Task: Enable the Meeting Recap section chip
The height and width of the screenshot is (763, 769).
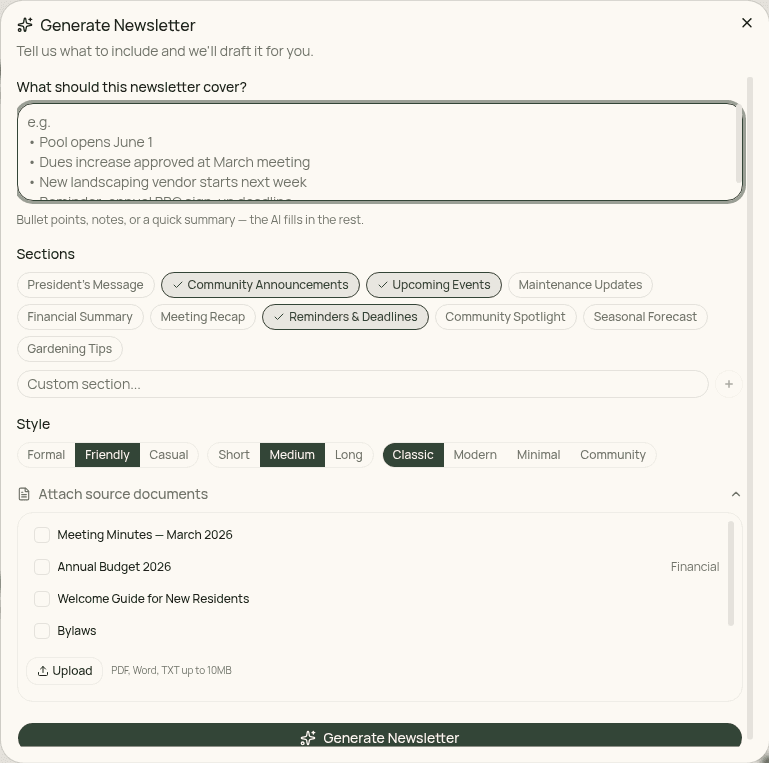Action: 203,317
